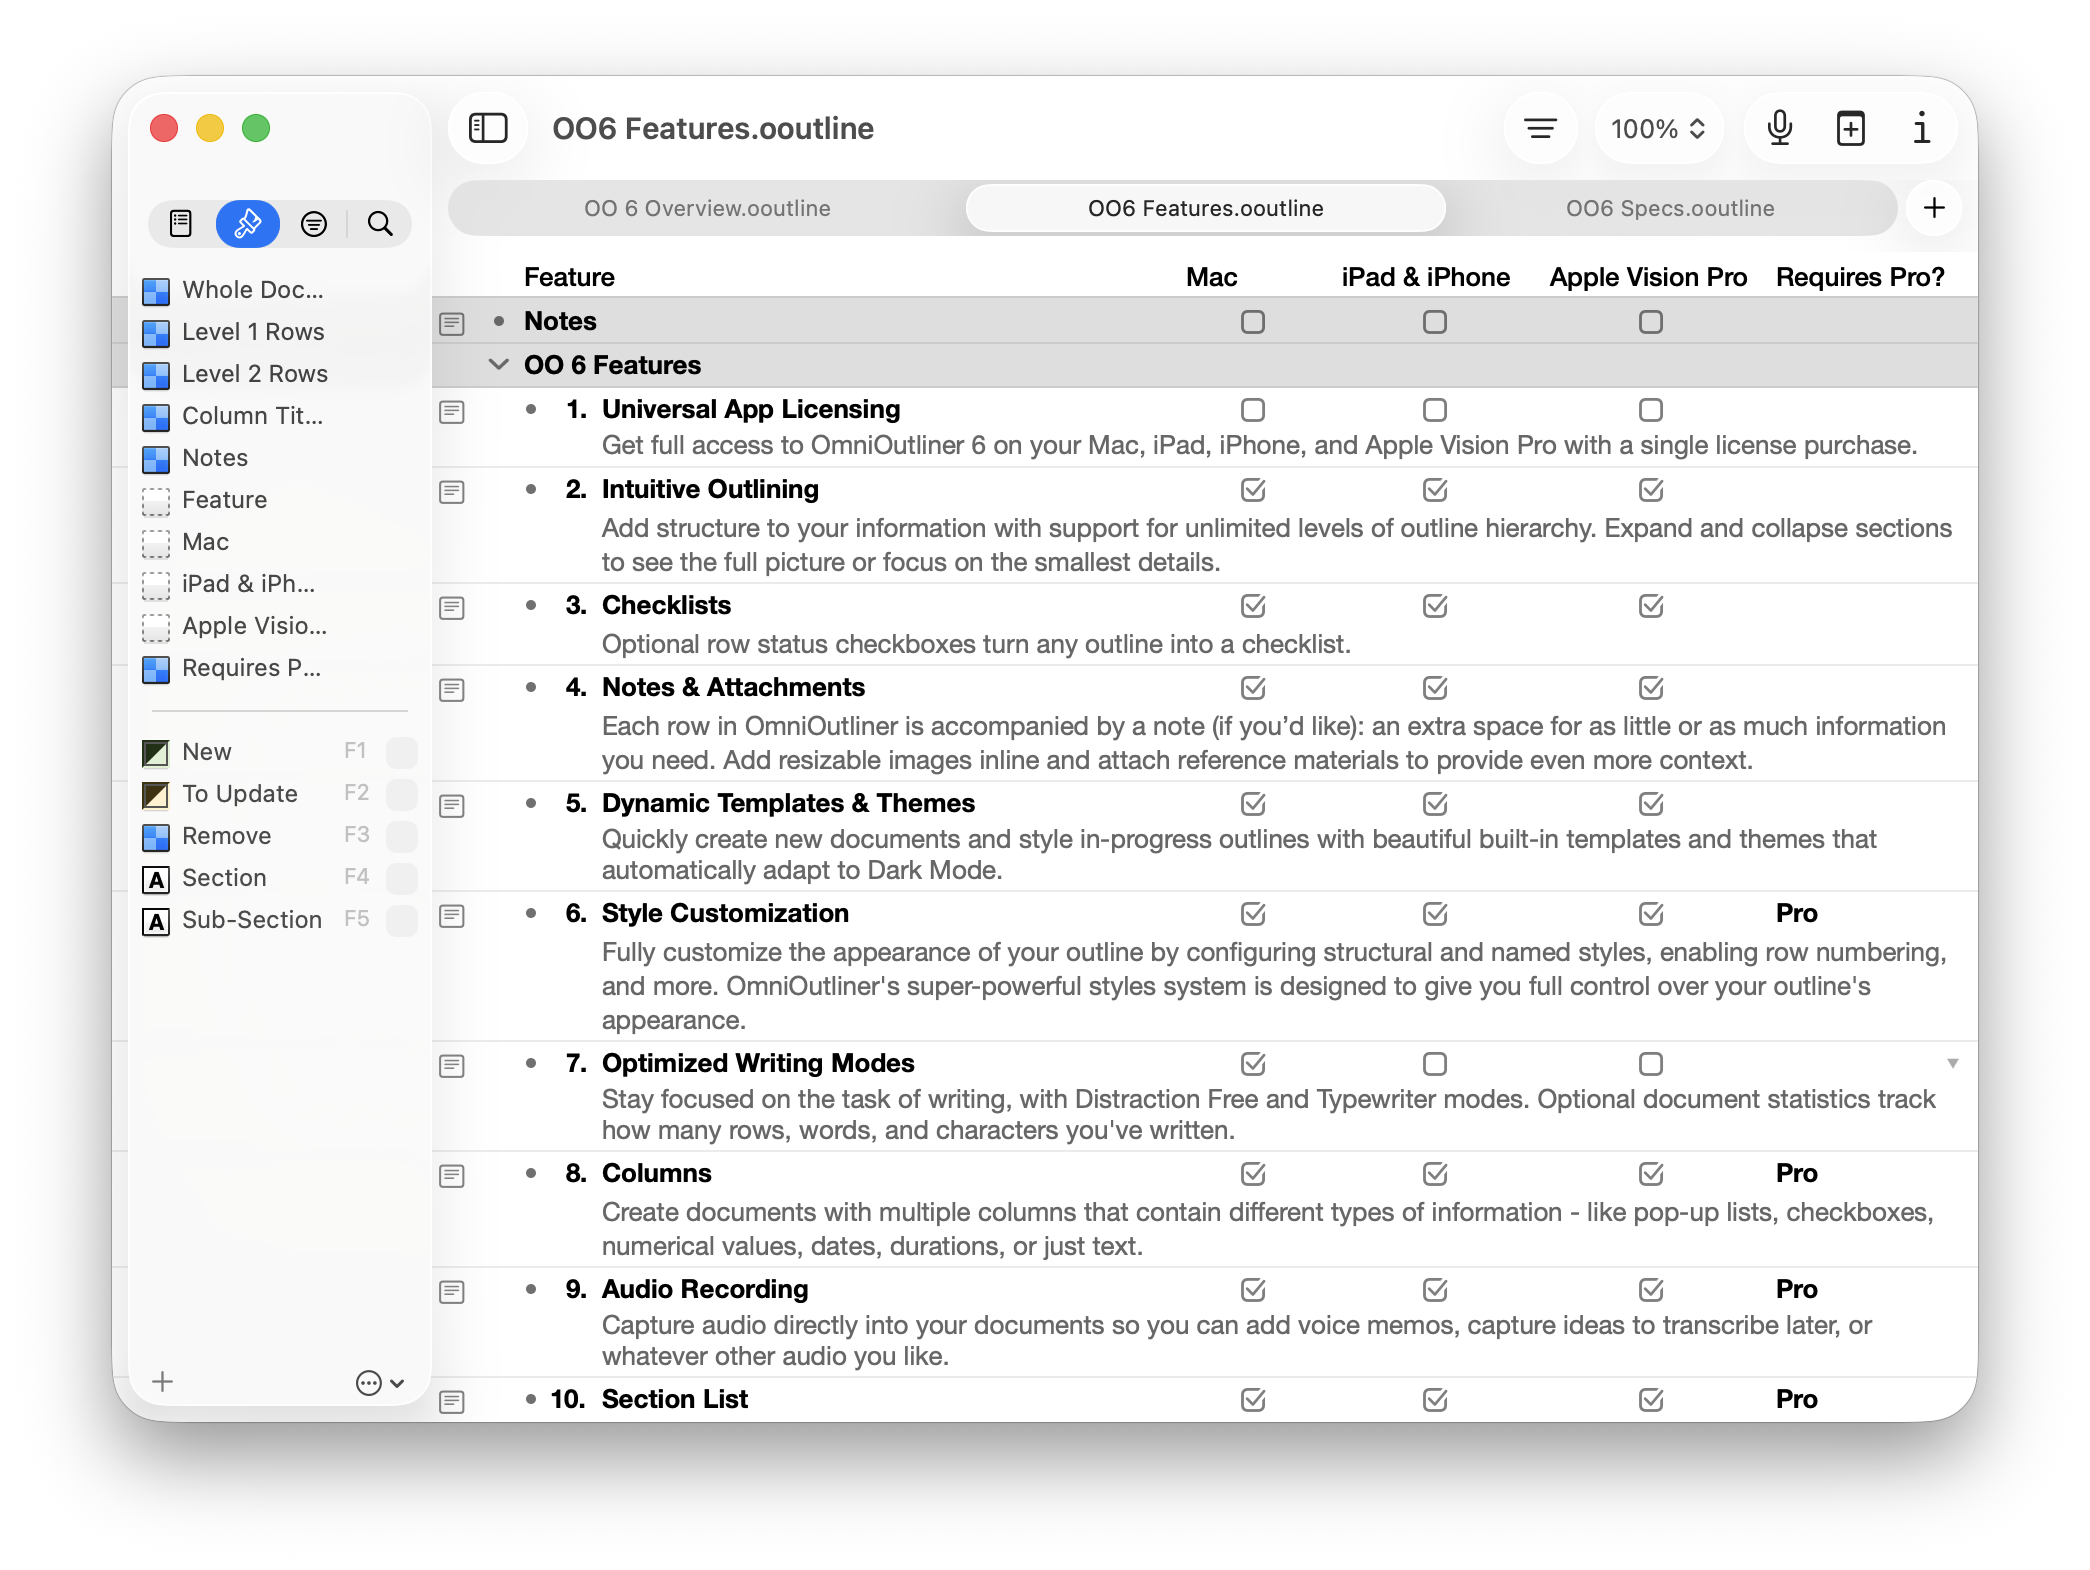This screenshot has width=2090, height=1570.
Task: Click the note icon beside Checklists row
Action: click(452, 608)
